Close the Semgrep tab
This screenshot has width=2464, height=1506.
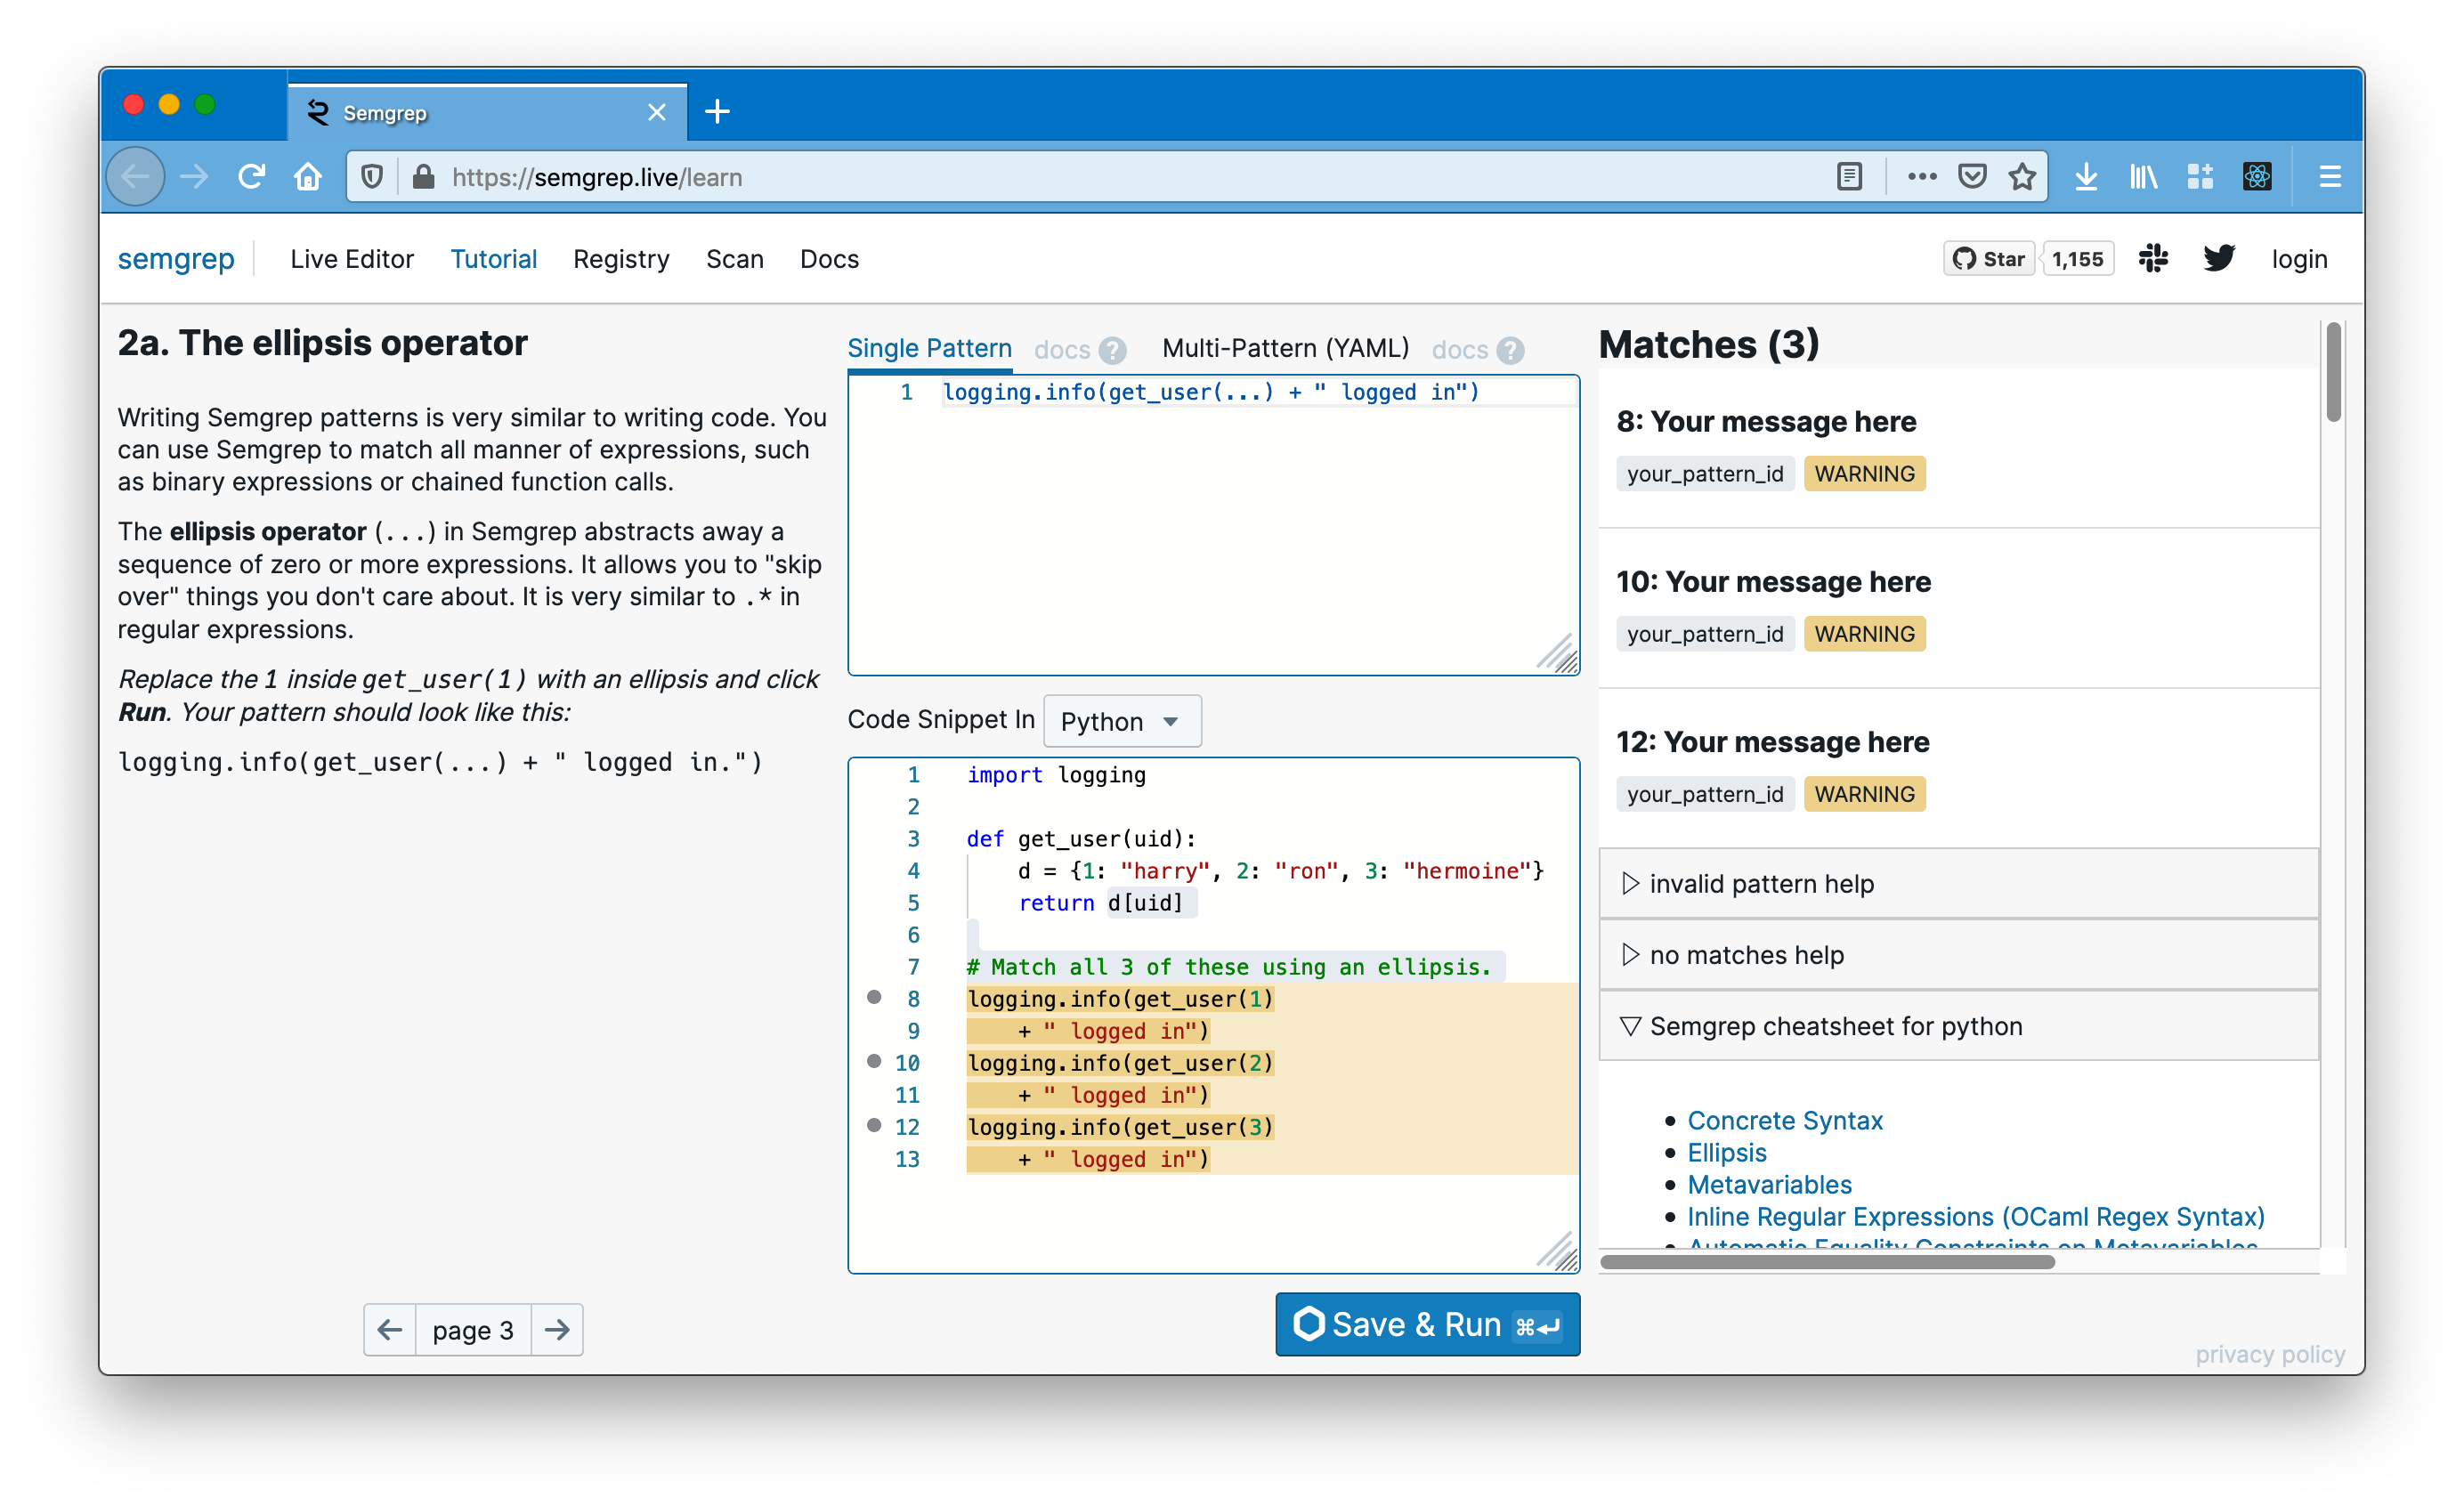point(656,112)
